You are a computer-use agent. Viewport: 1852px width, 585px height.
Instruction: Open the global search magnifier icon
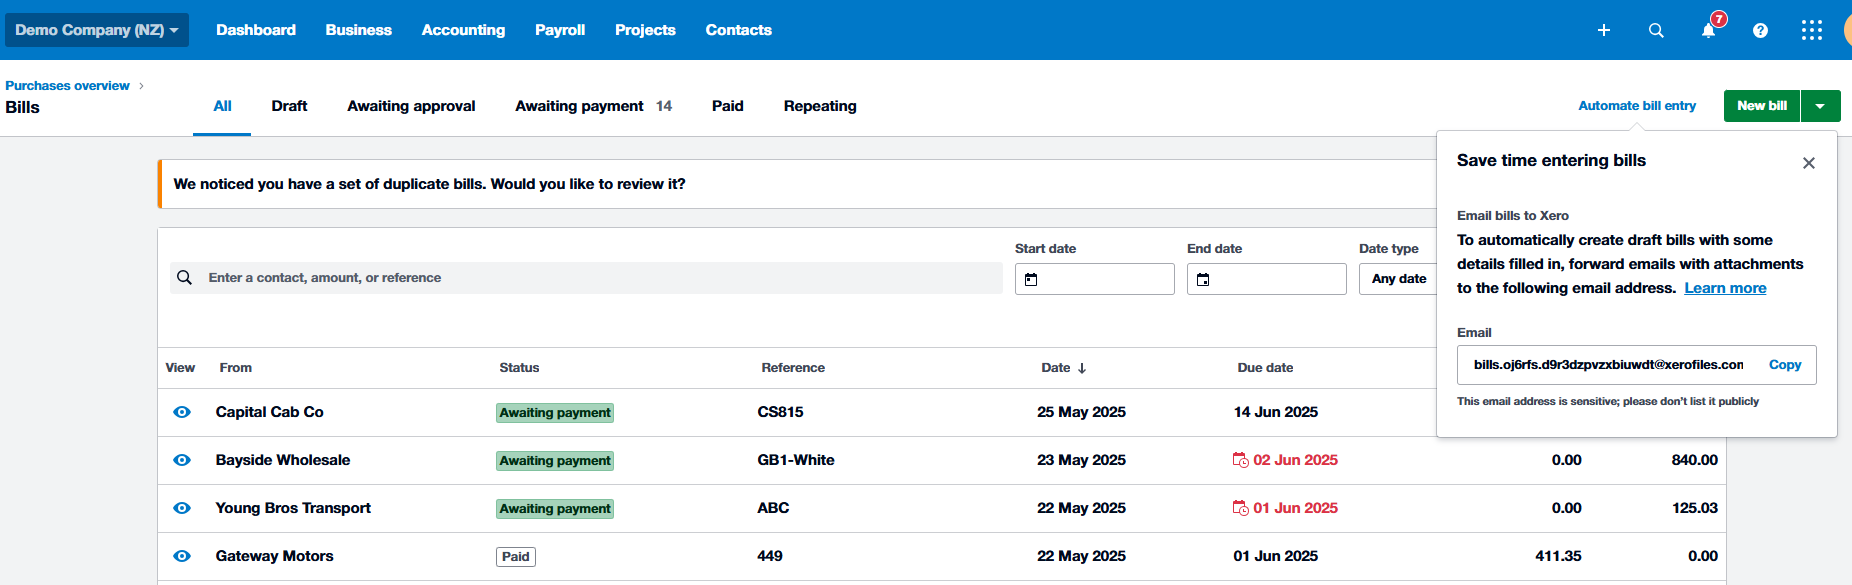[1656, 30]
